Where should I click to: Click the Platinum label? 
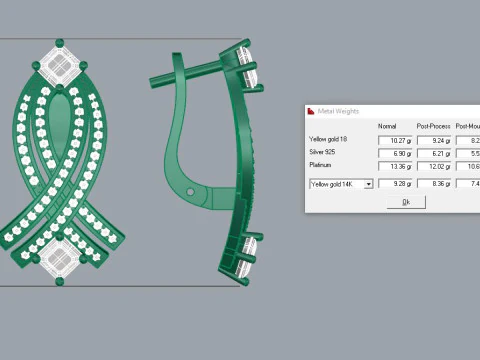320,165
